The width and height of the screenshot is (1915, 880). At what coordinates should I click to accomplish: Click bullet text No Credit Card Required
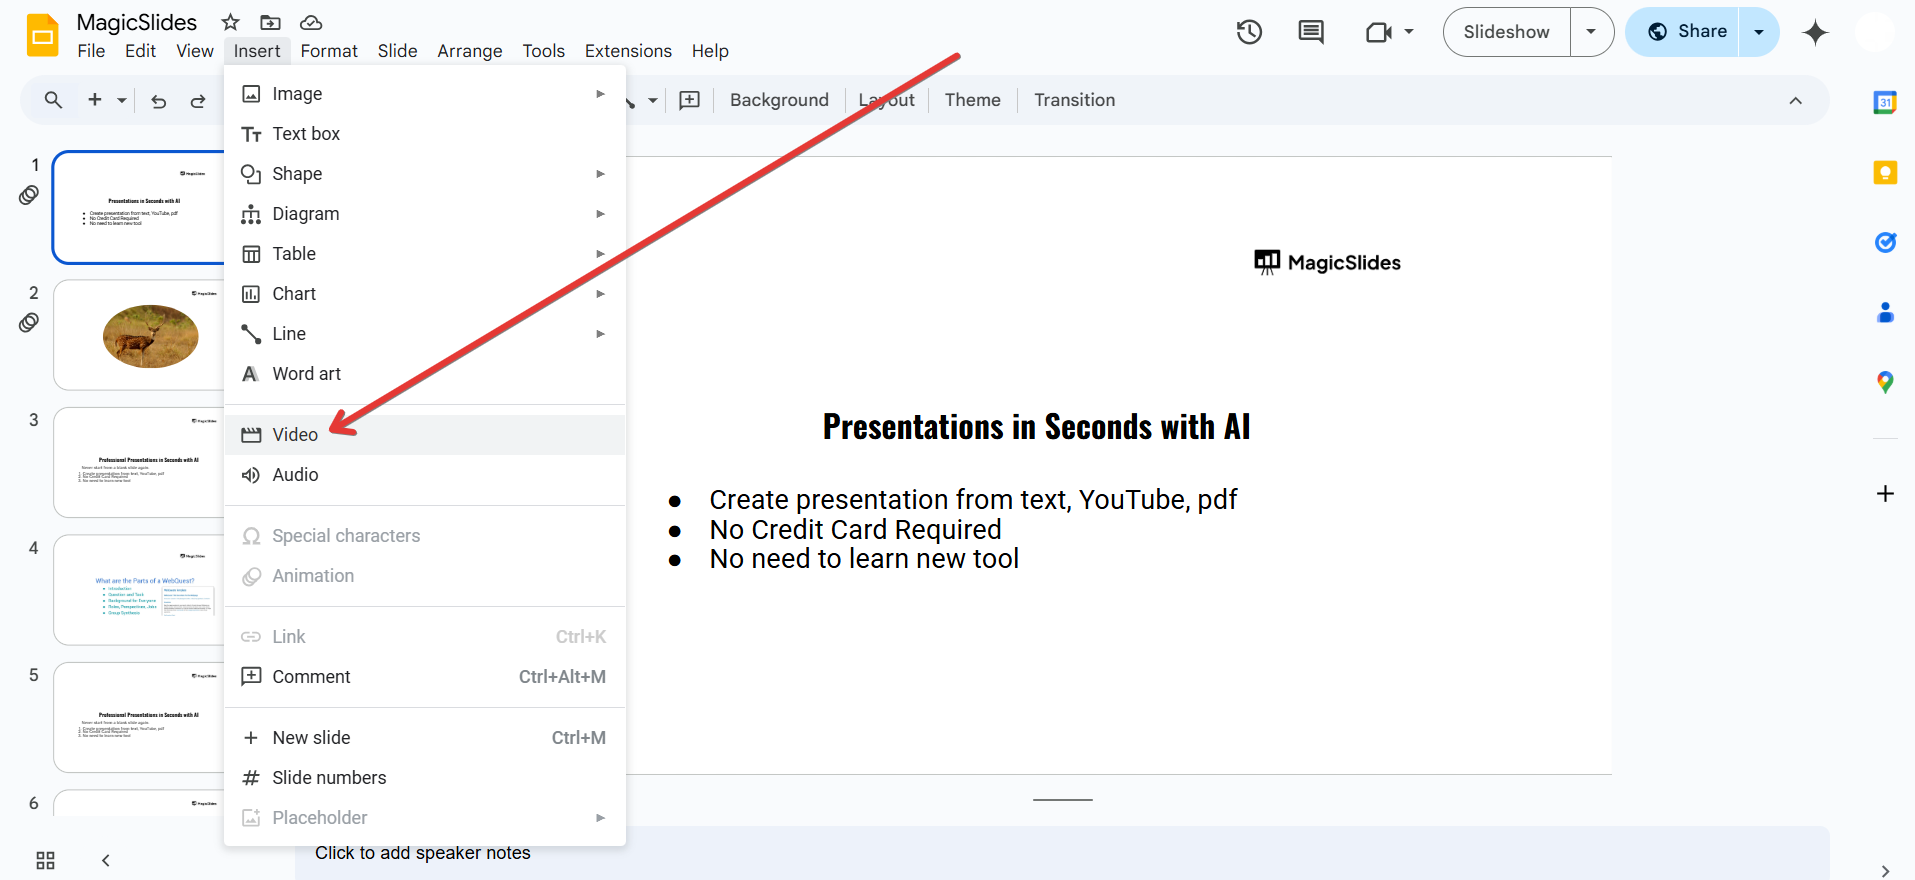(855, 529)
